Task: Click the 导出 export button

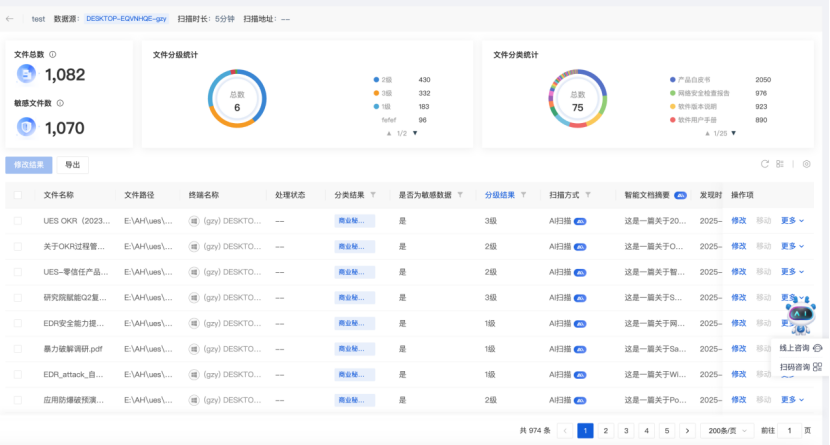Action: tap(73, 165)
